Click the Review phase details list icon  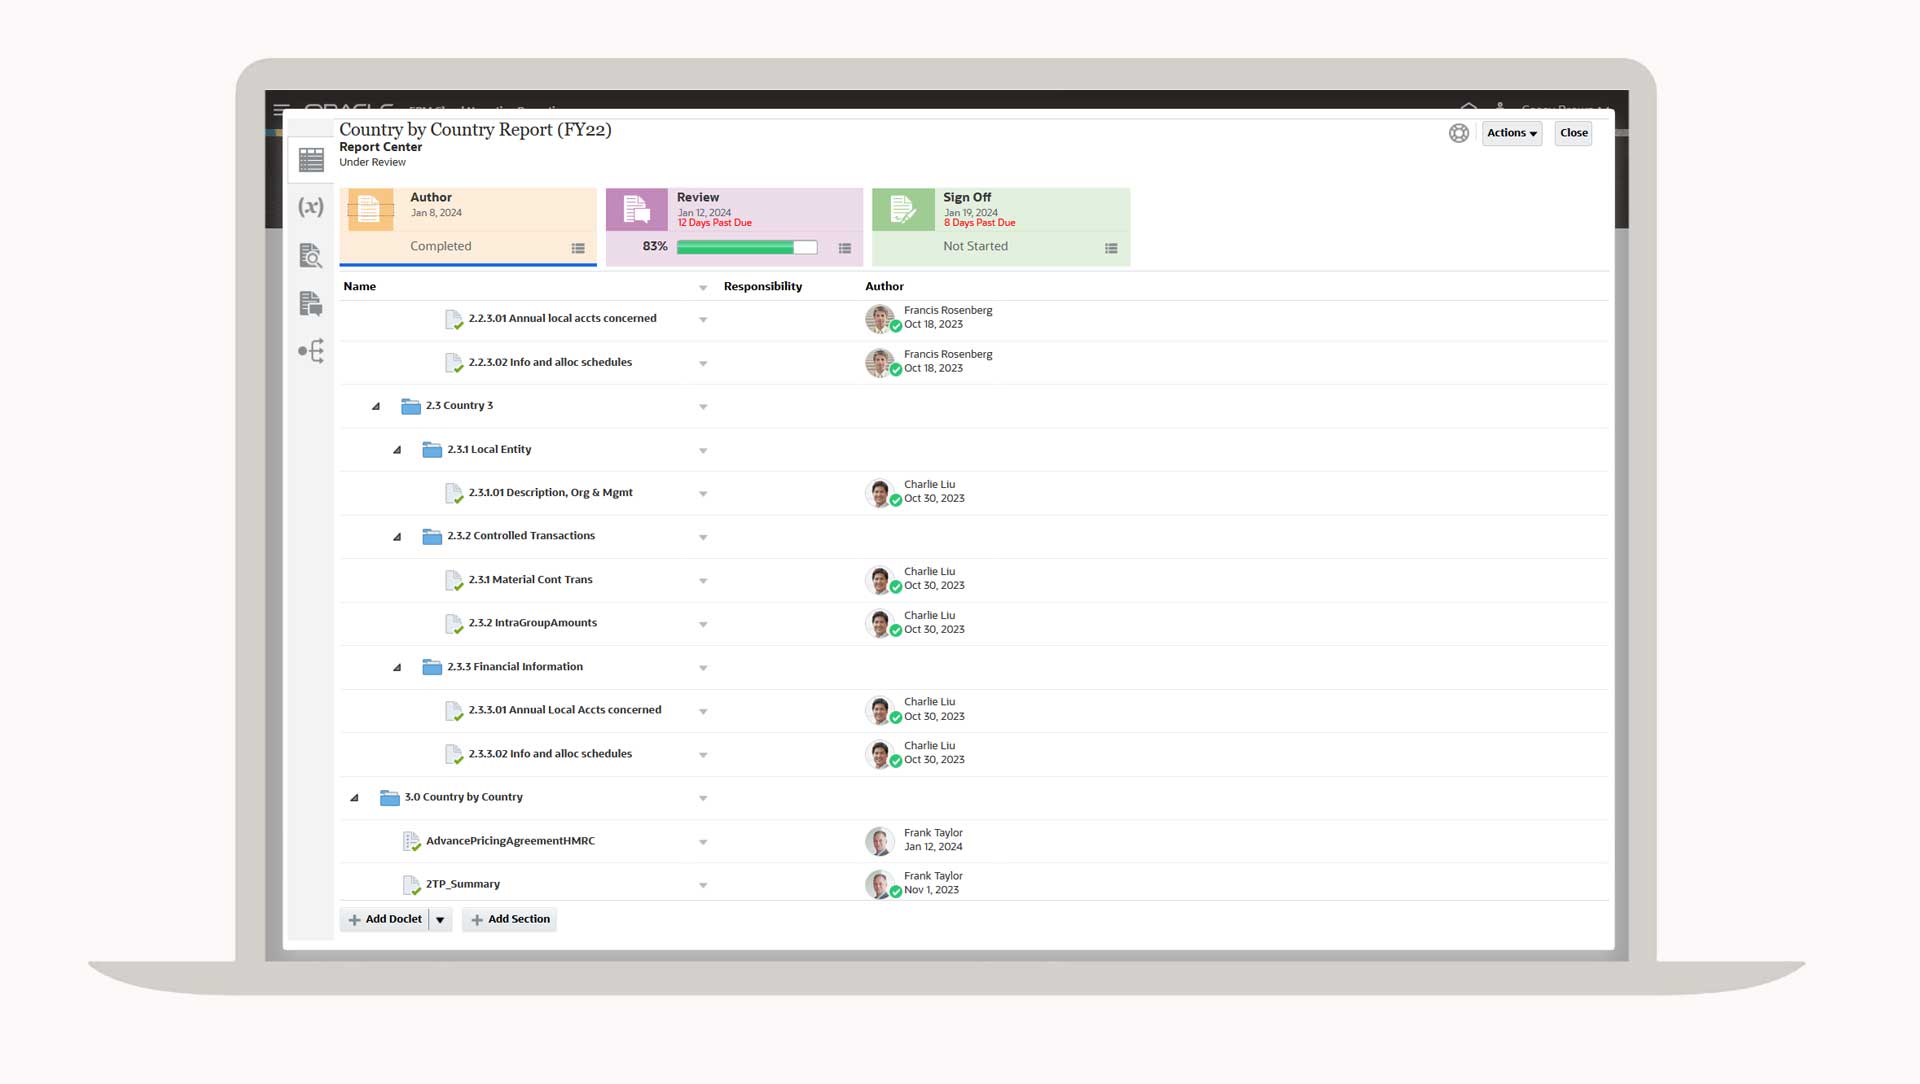pos(845,248)
